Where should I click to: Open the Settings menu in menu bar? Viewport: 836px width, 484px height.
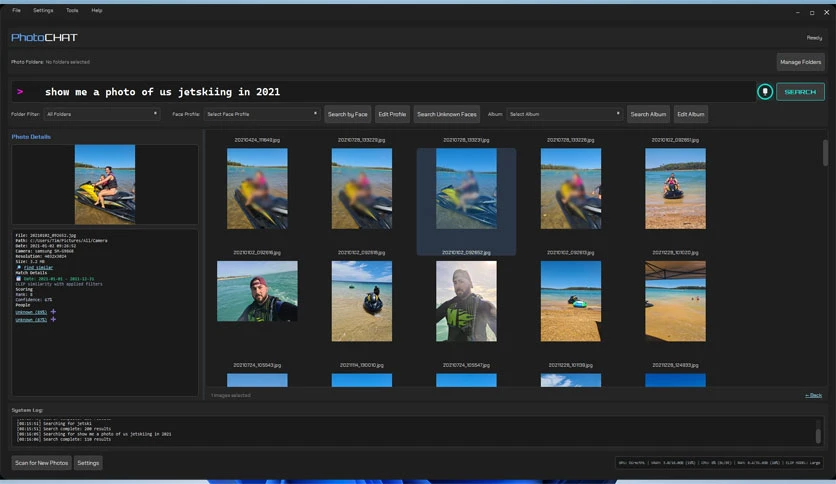point(43,11)
